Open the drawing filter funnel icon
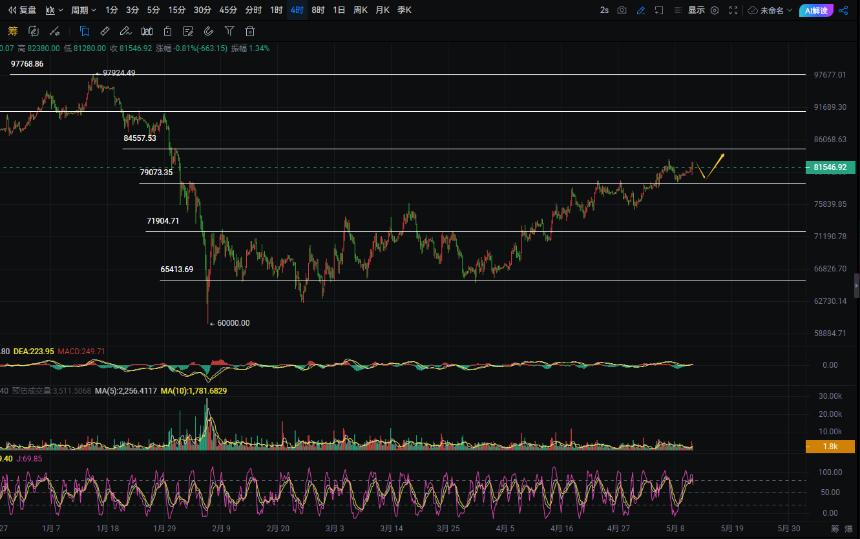The height and width of the screenshot is (539, 860). coord(229,31)
